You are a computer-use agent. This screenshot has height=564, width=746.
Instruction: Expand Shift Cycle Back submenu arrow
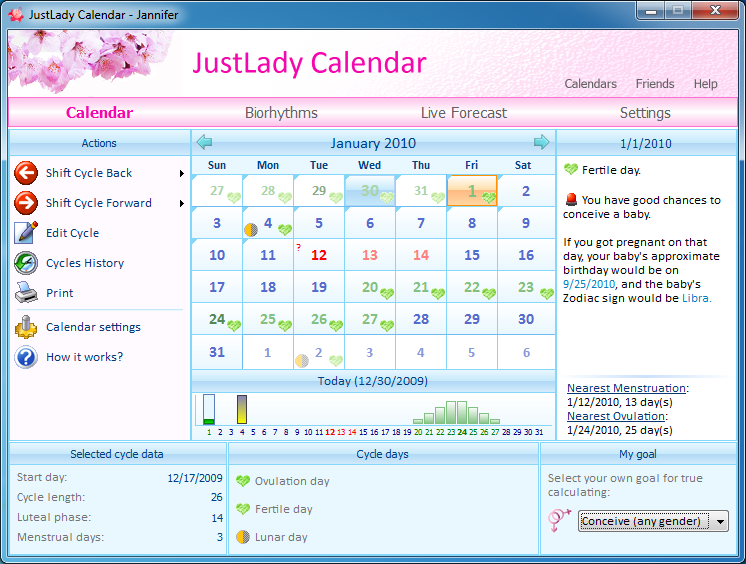pos(182,173)
